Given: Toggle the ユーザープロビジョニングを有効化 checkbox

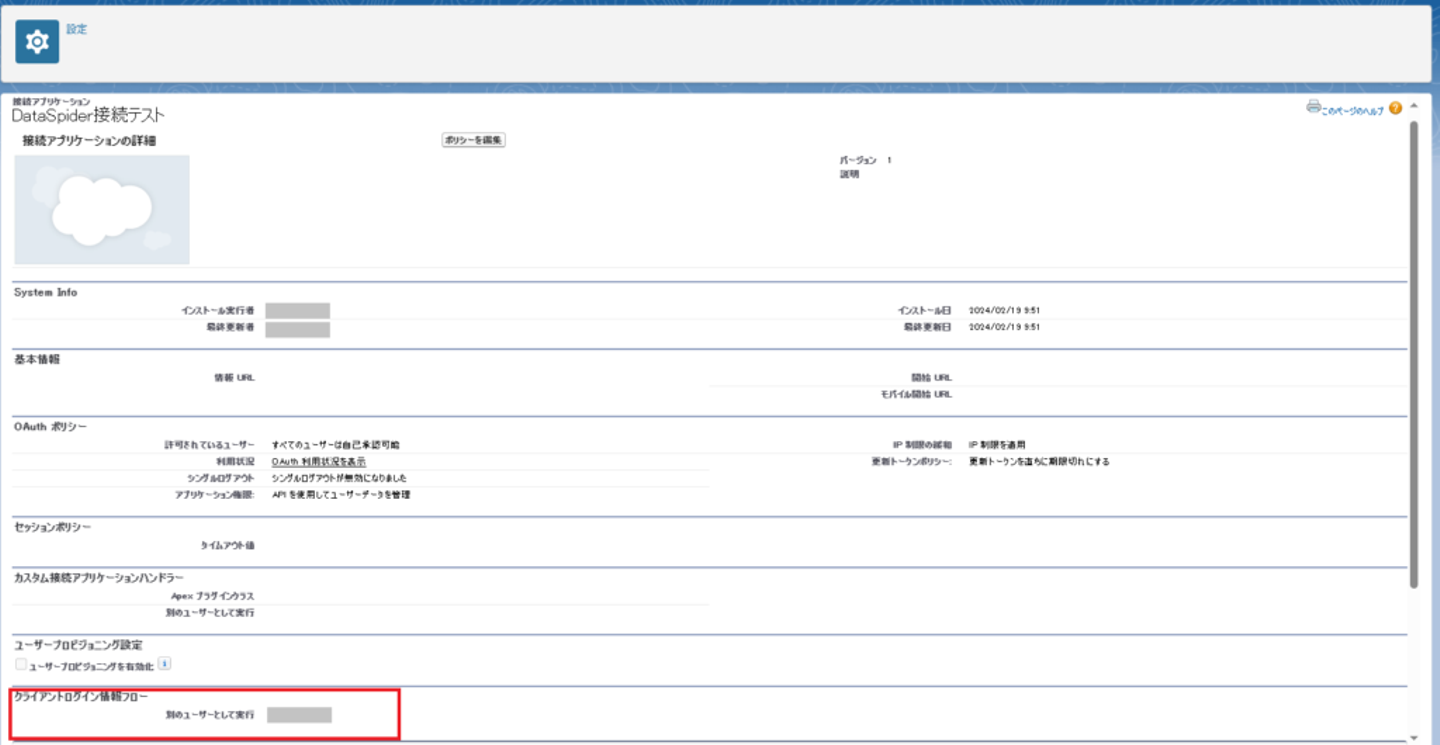Looking at the screenshot, I should point(21,664).
